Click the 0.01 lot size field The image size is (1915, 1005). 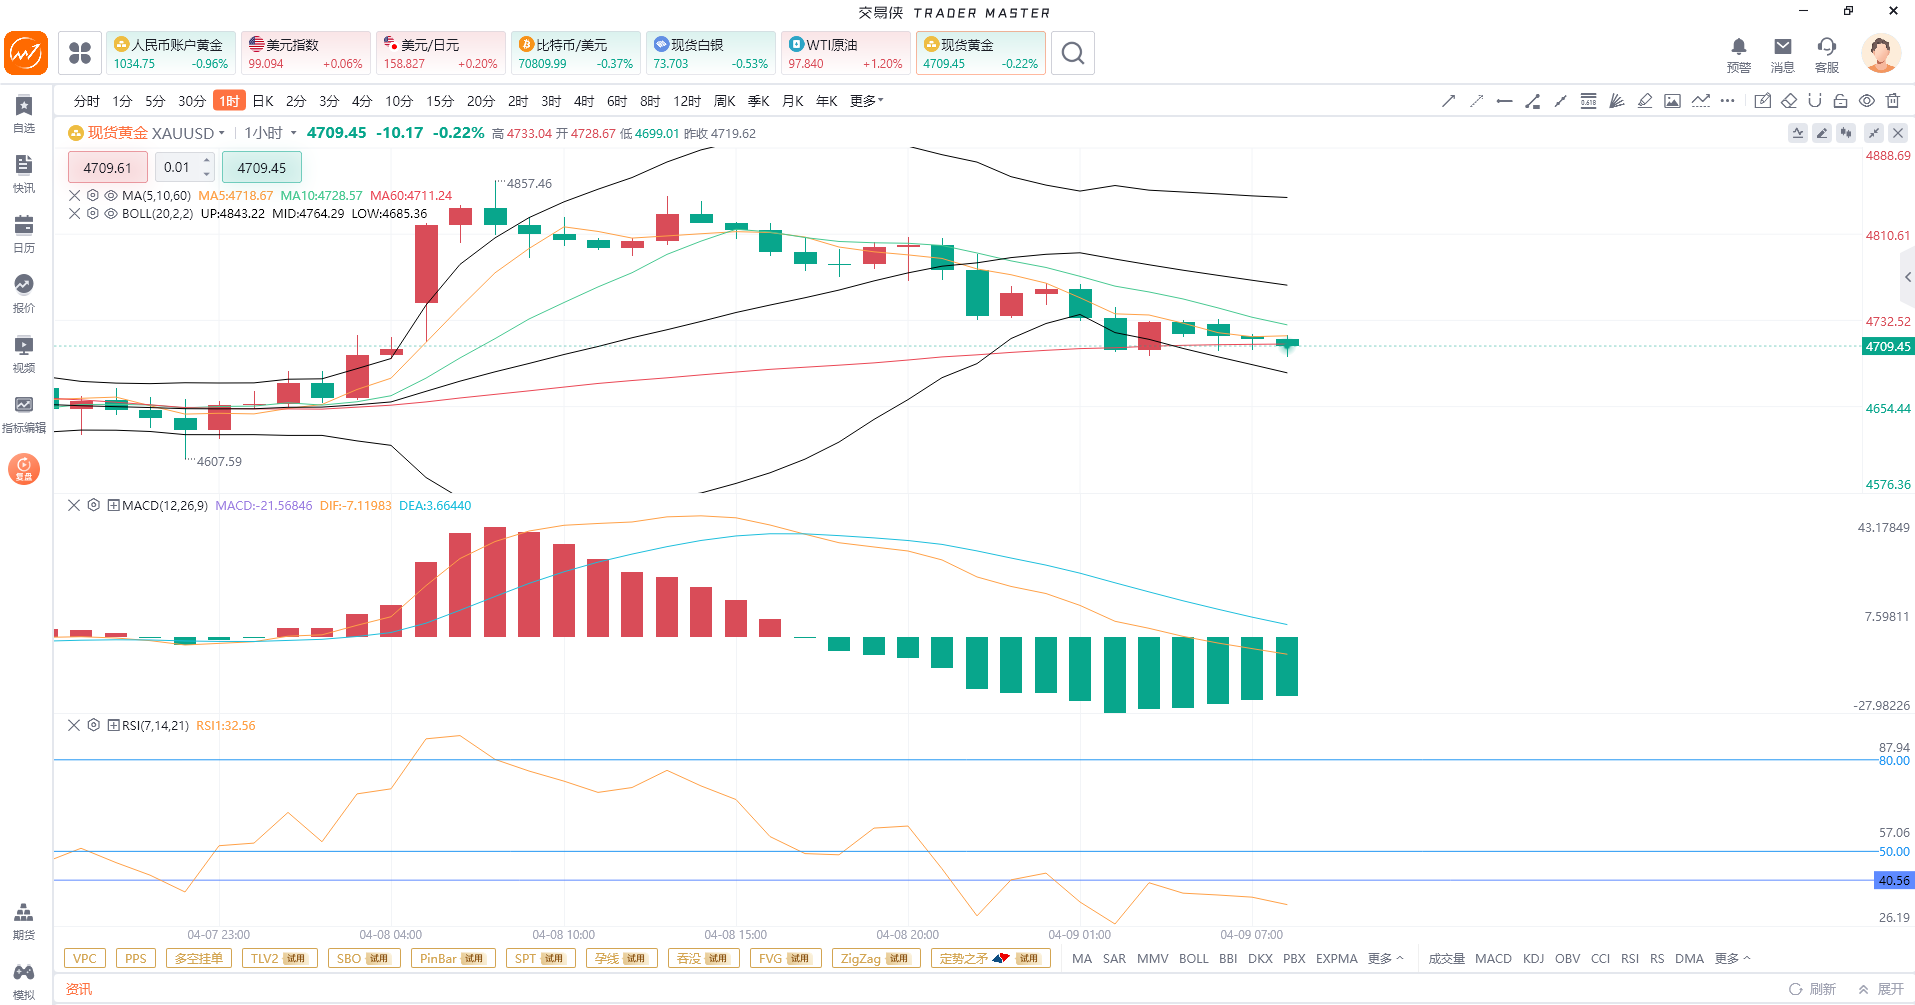coord(177,168)
